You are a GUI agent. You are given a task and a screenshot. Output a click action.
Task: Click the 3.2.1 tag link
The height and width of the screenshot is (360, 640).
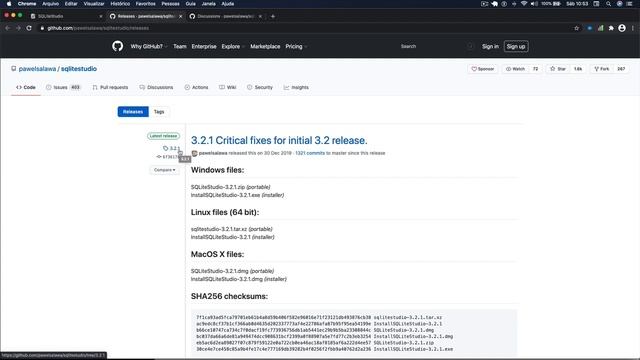coord(171,148)
